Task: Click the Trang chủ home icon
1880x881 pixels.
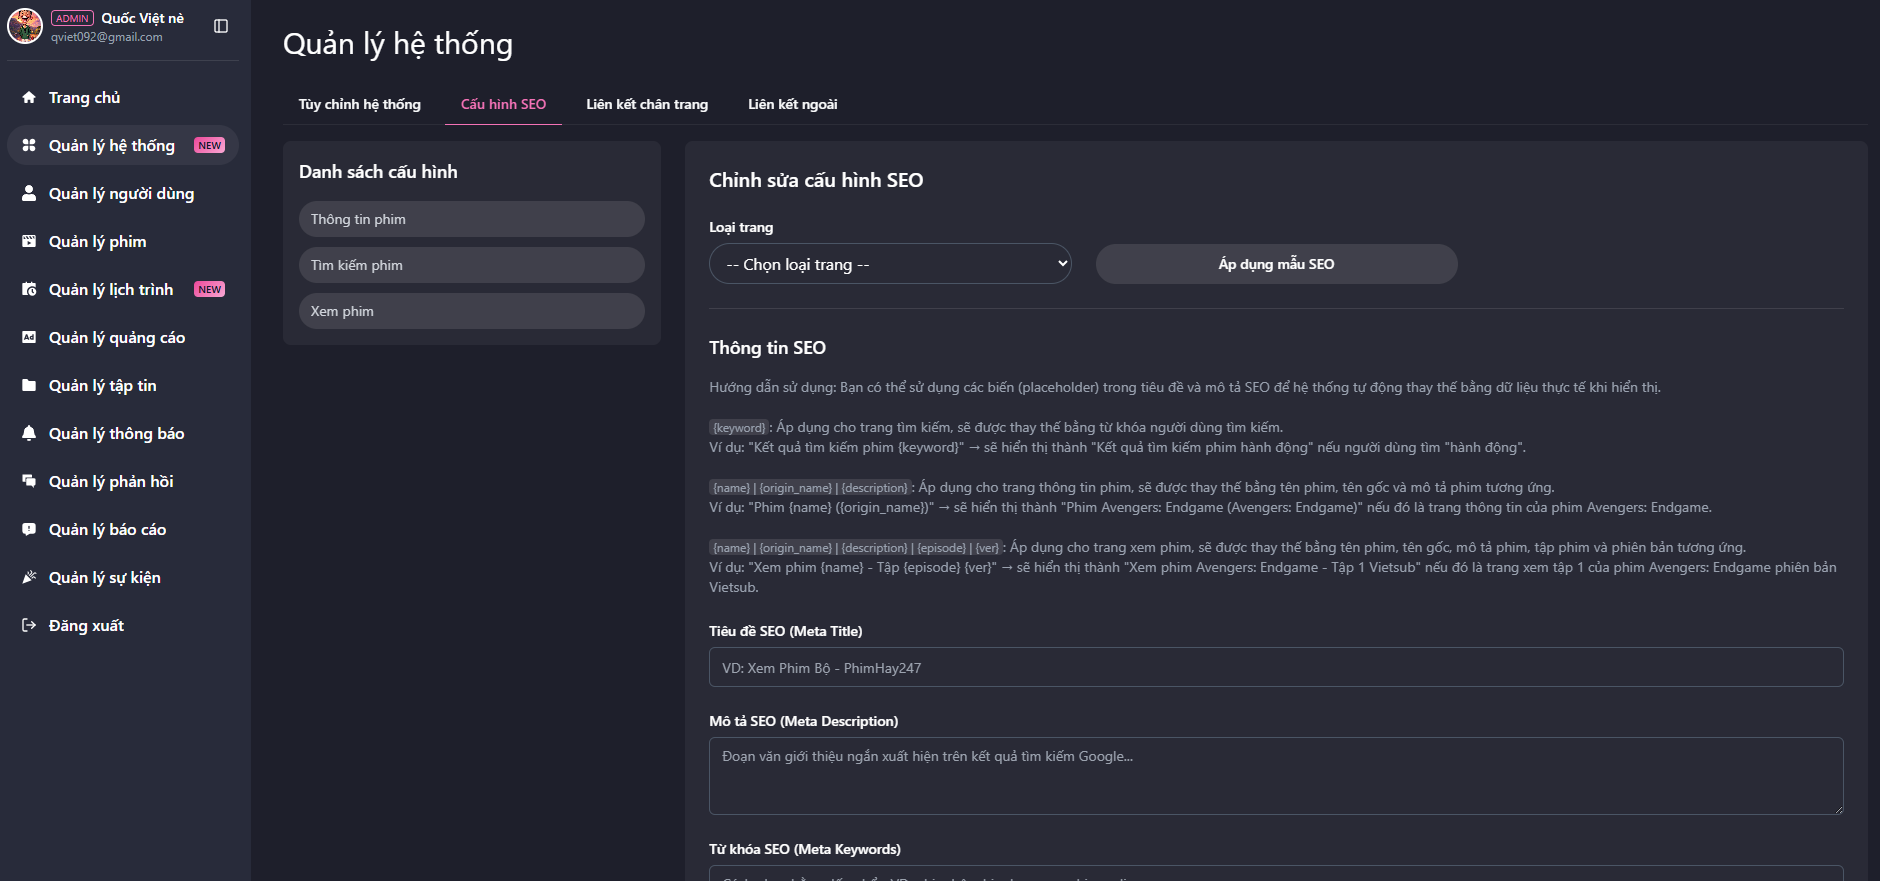Action: [29, 97]
